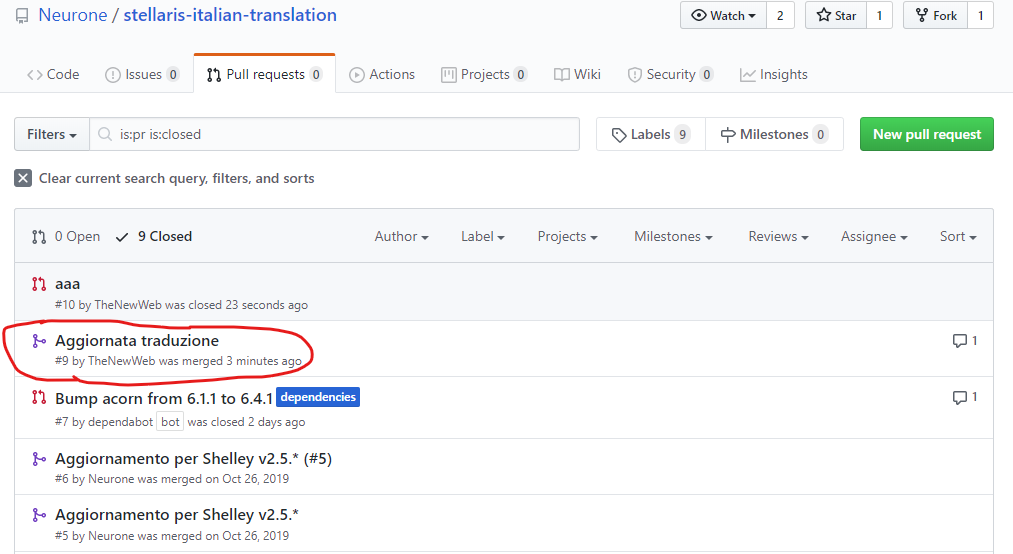
Task: Fork this repository
Action: coord(935,15)
